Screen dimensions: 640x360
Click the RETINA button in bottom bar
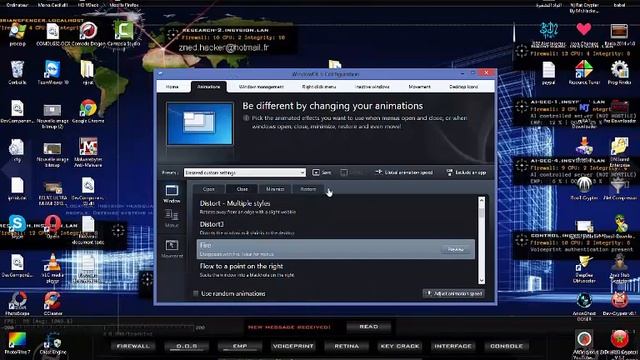point(347,346)
